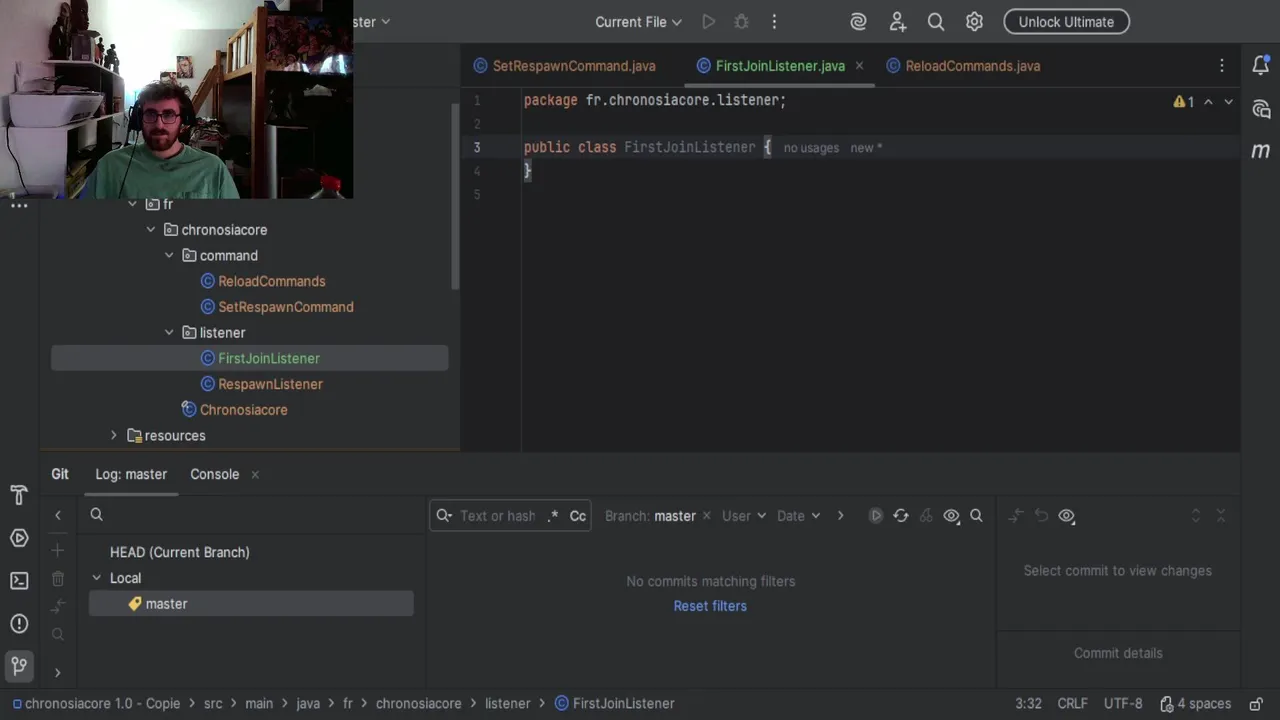Click the project tree vertical scrollbar
1280x720 pixels.
click(455, 196)
